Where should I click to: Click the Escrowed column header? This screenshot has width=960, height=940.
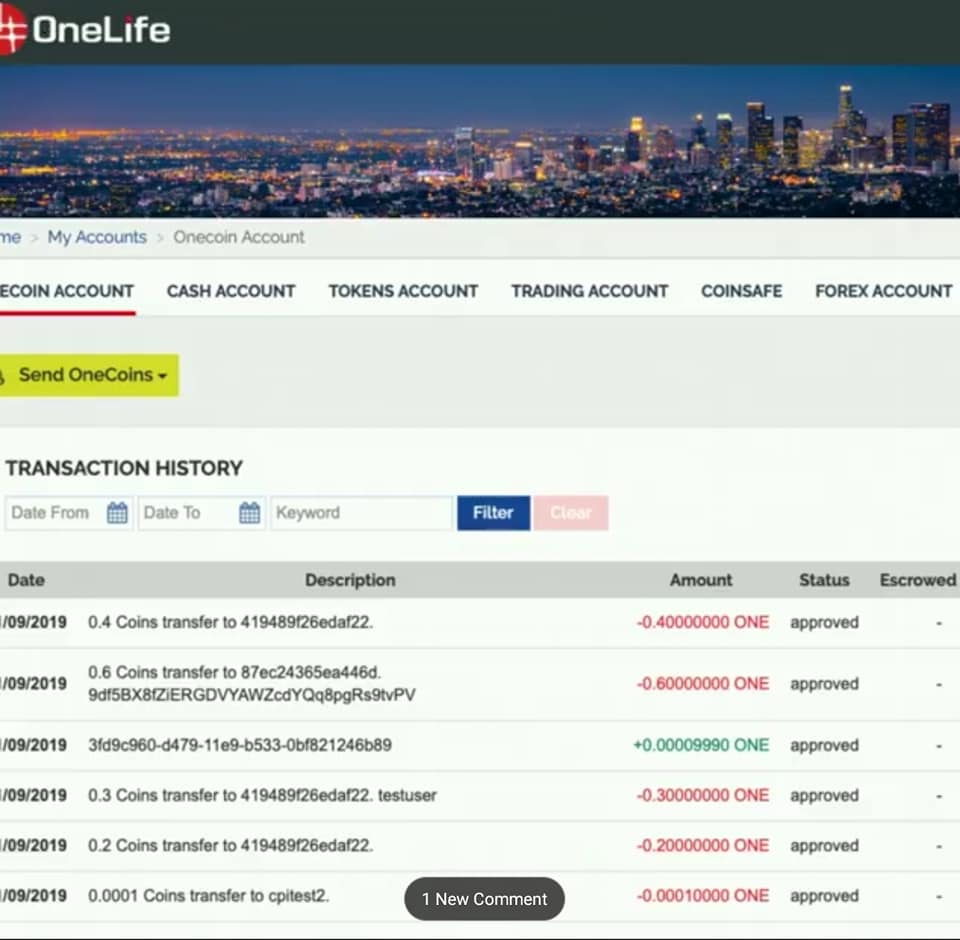pos(918,580)
